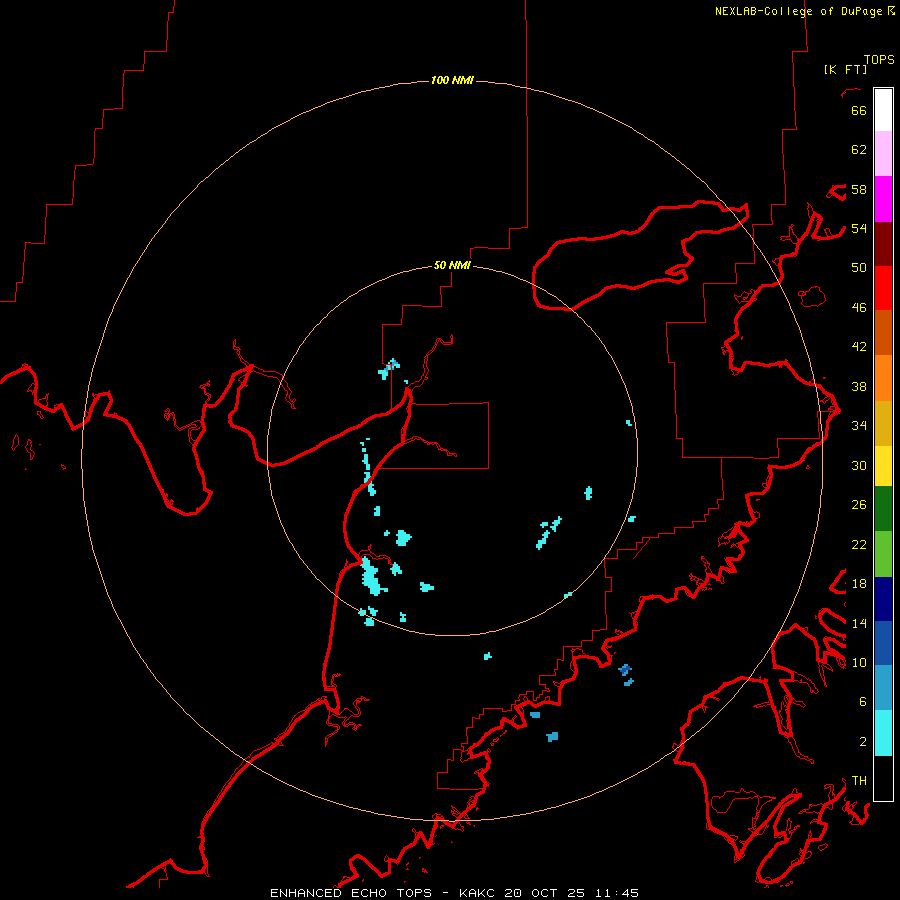This screenshot has width=900, height=900.
Task: Click the bright red 50 K FT swatch
Action: [x=883, y=288]
